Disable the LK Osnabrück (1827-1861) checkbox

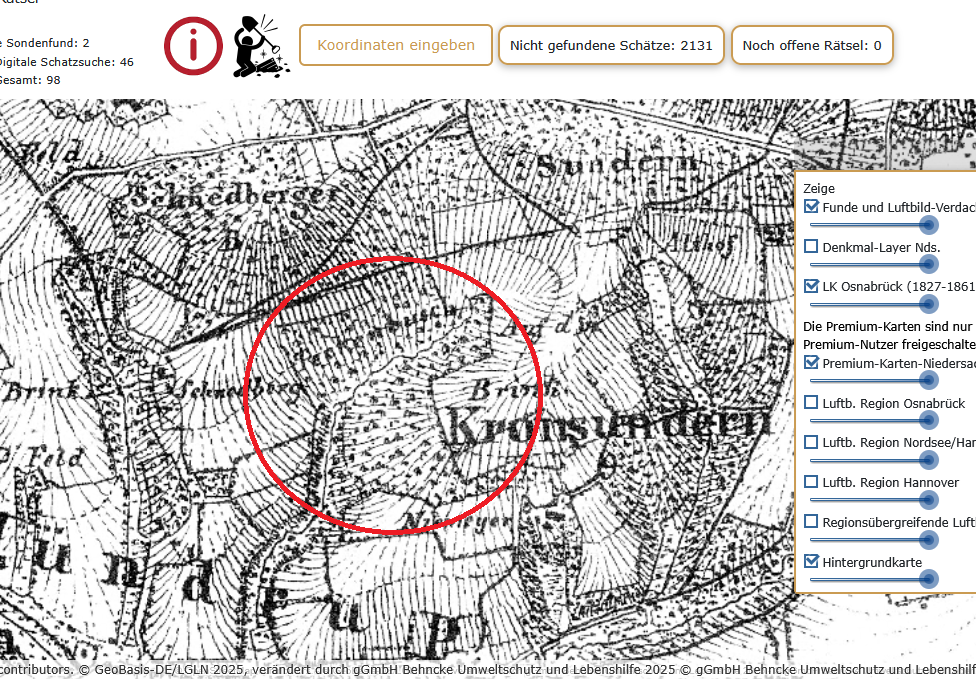click(812, 285)
